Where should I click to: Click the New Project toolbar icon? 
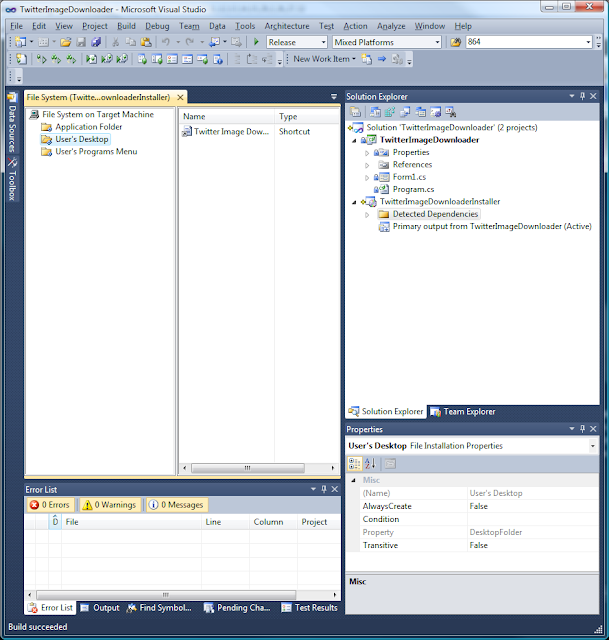[20, 42]
